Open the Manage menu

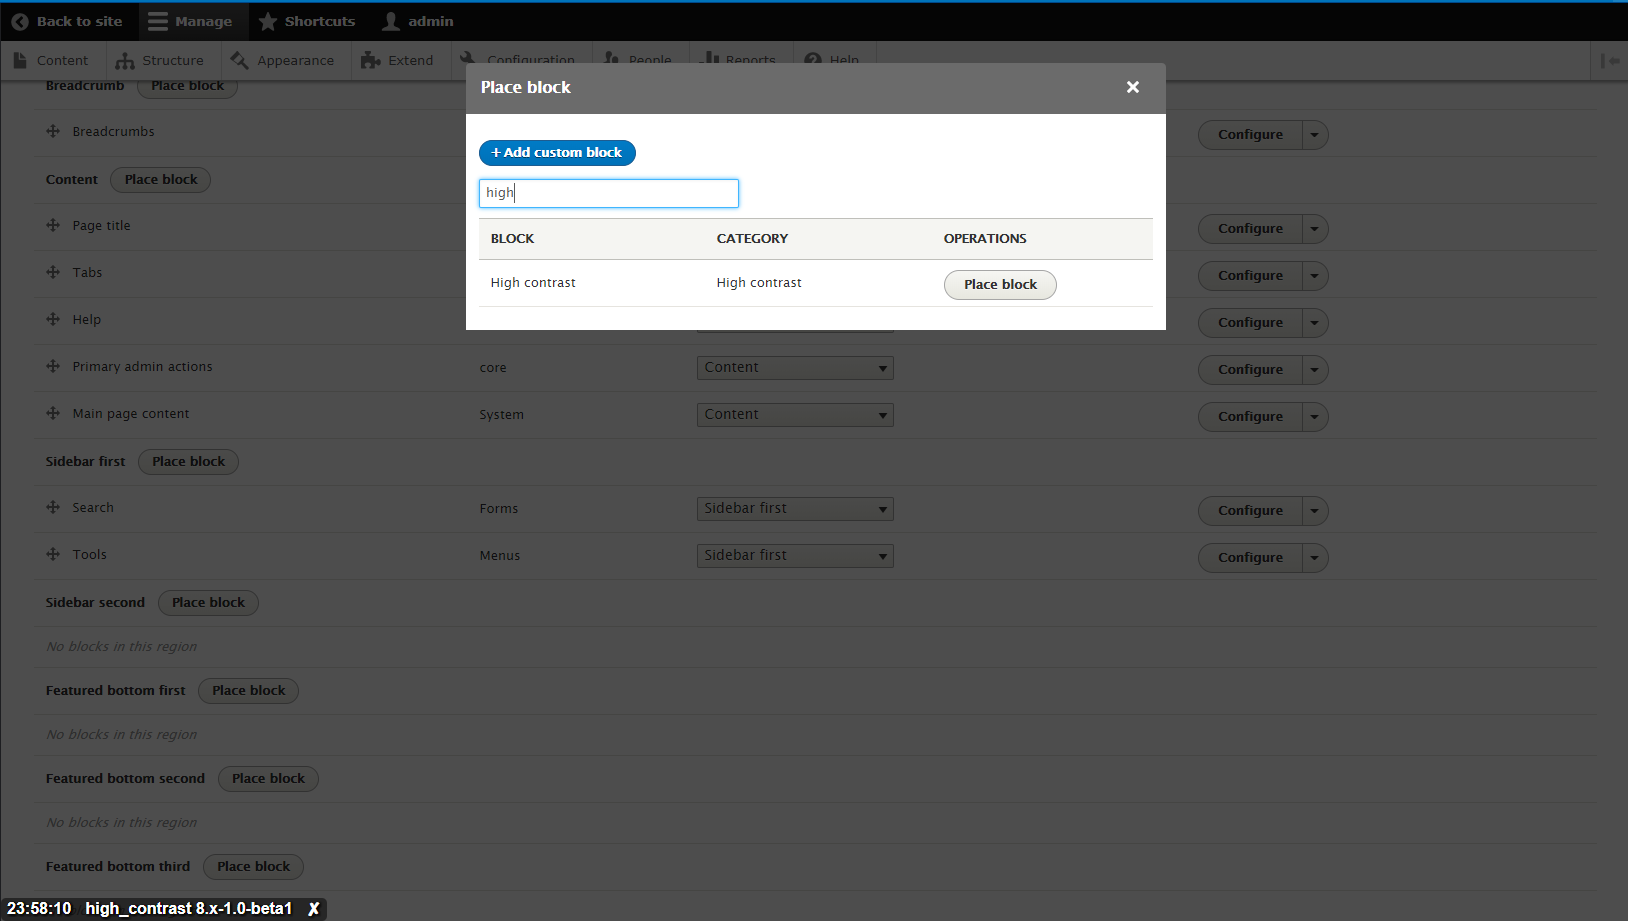193,21
